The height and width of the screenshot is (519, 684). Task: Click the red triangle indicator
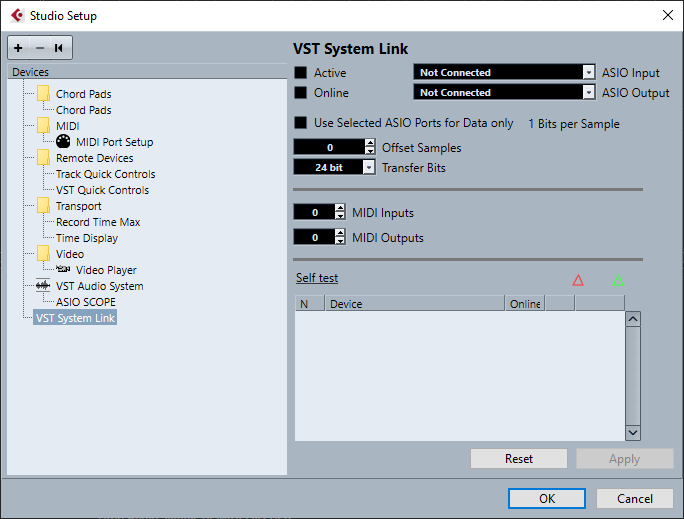(x=578, y=280)
